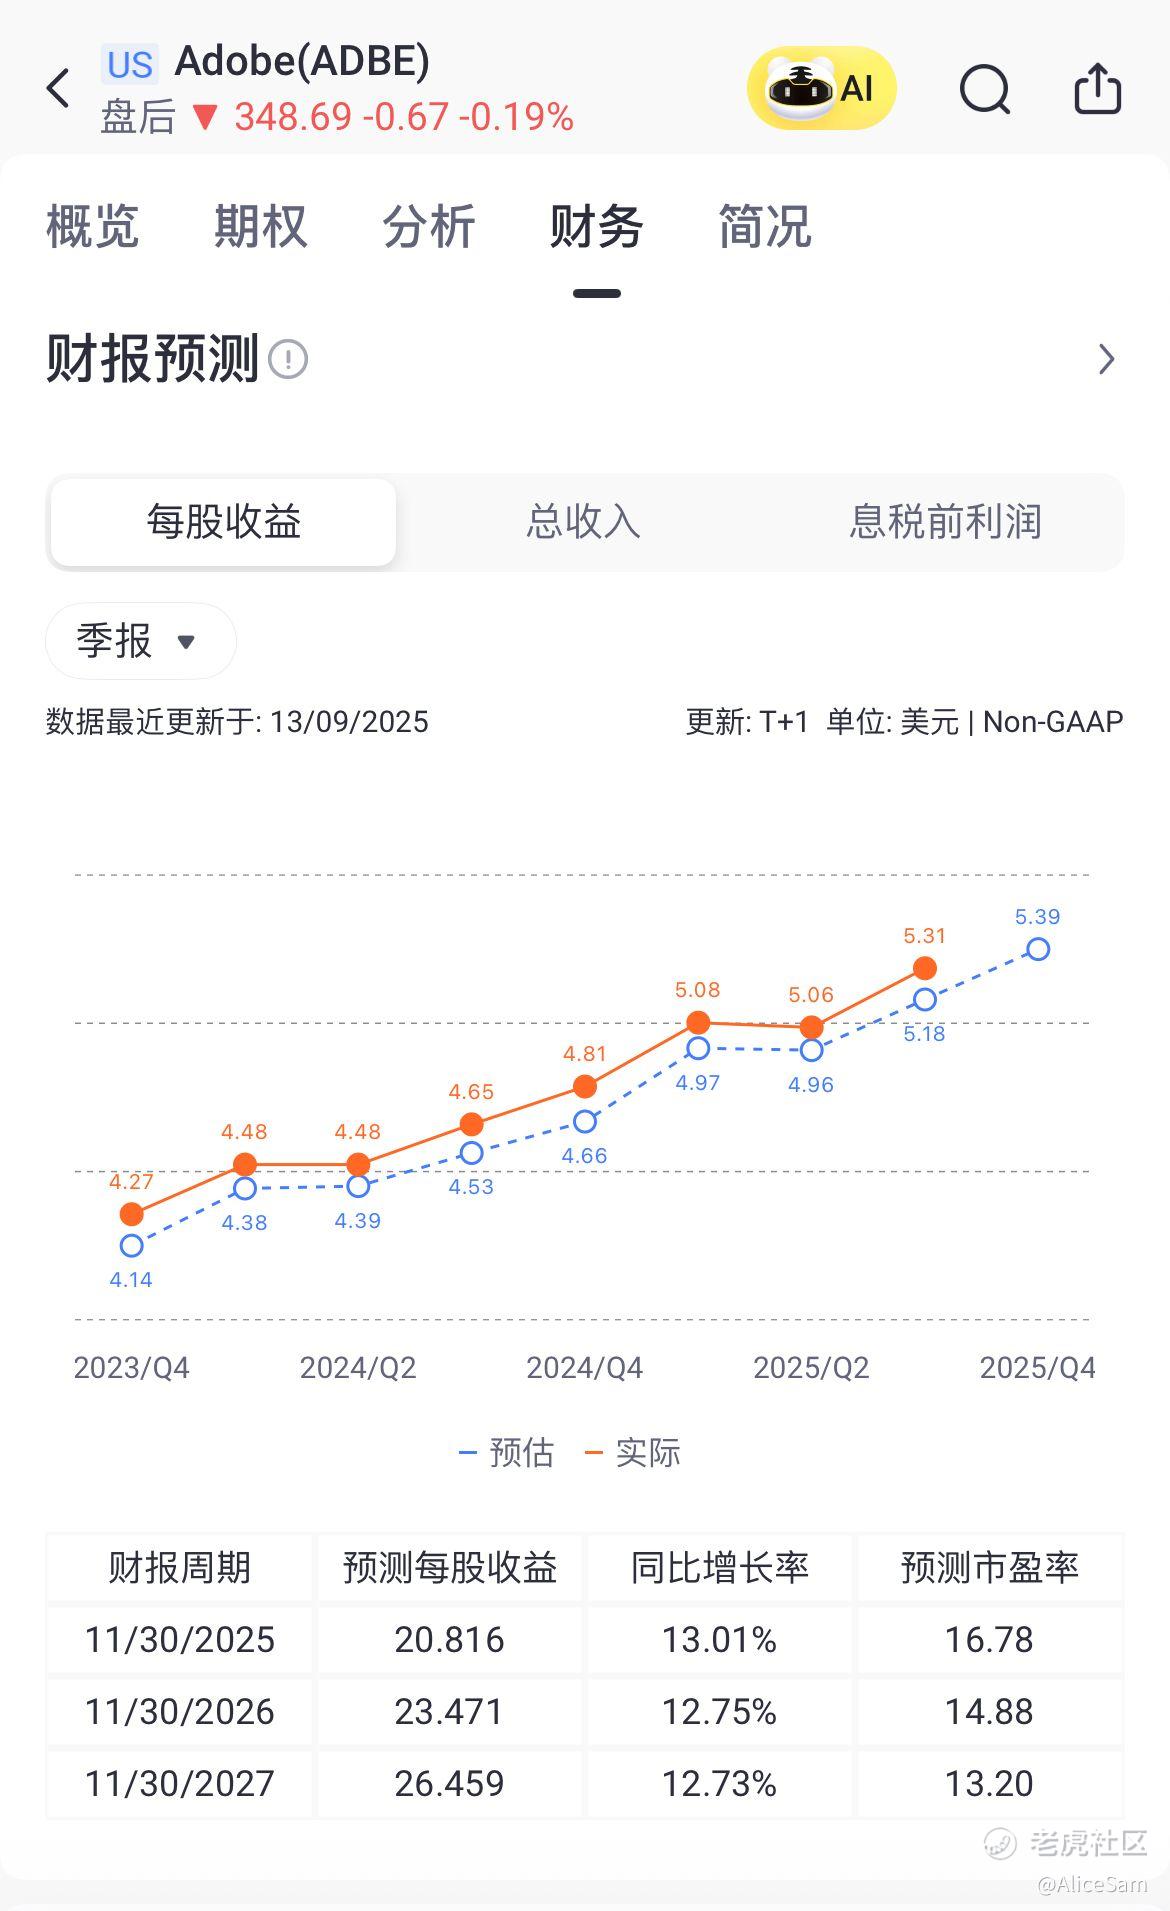
Task: Tap the 12.73% growth cell
Action: click(x=720, y=1784)
